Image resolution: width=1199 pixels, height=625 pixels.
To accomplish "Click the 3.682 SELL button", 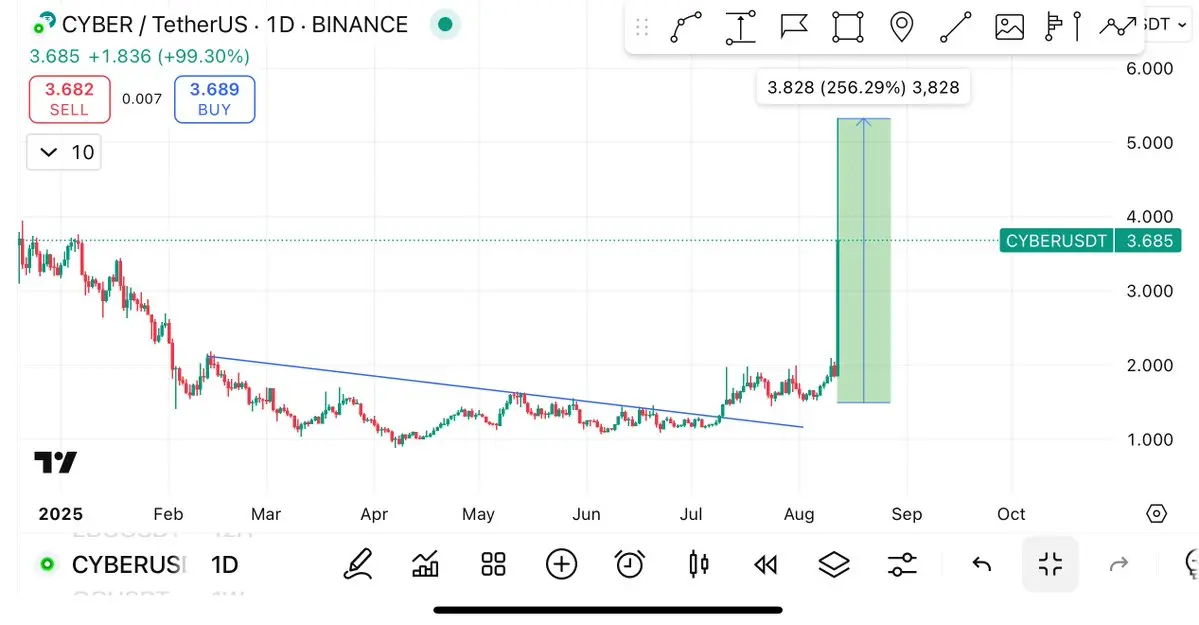I will pyautogui.click(x=70, y=99).
